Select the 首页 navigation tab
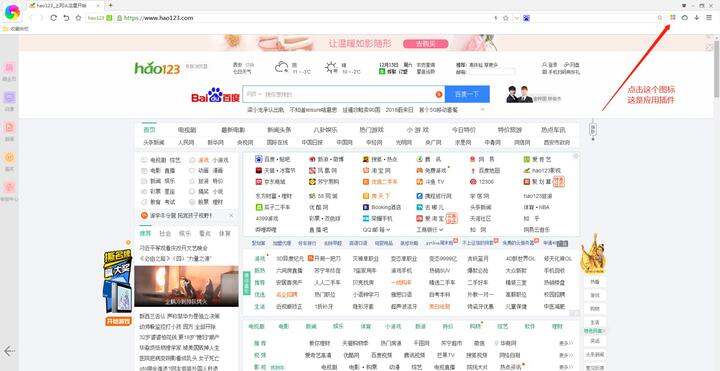The width and height of the screenshot is (720, 371). [x=149, y=129]
